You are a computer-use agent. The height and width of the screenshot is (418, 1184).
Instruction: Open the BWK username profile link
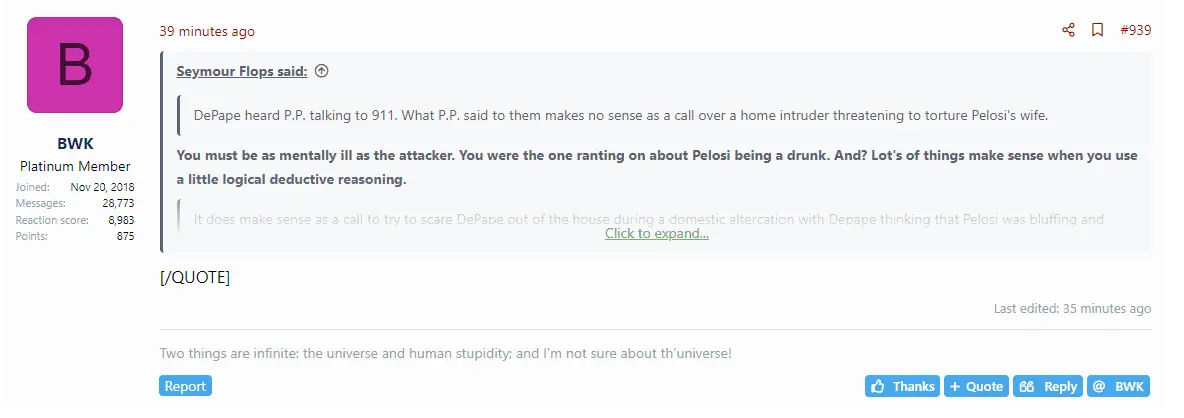75,144
